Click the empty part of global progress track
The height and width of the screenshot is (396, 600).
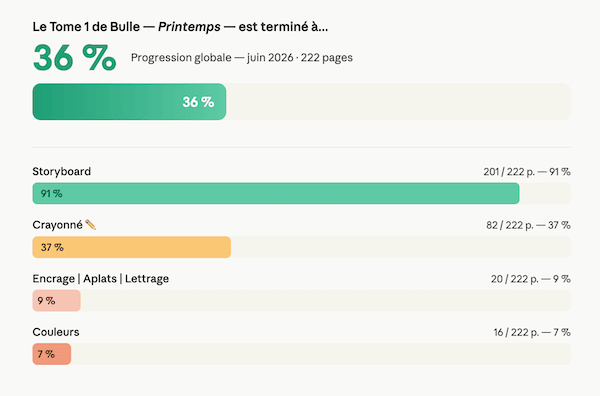click(398, 102)
